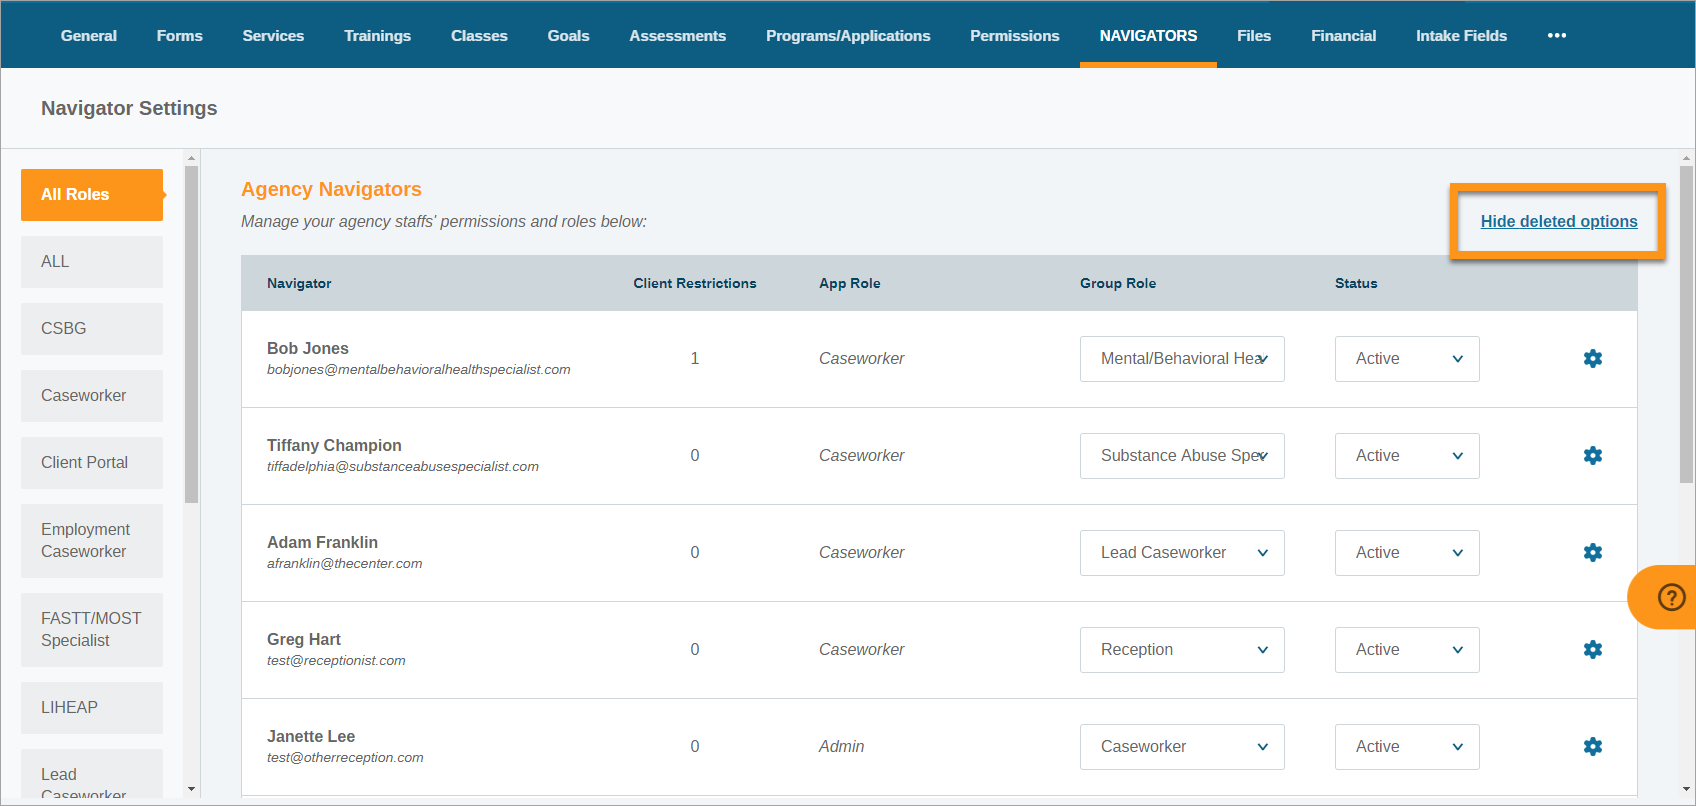Image resolution: width=1696 pixels, height=806 pixels.
Task: Open Janette Lee's settings gear icon
Action: tap(1593, 747)
